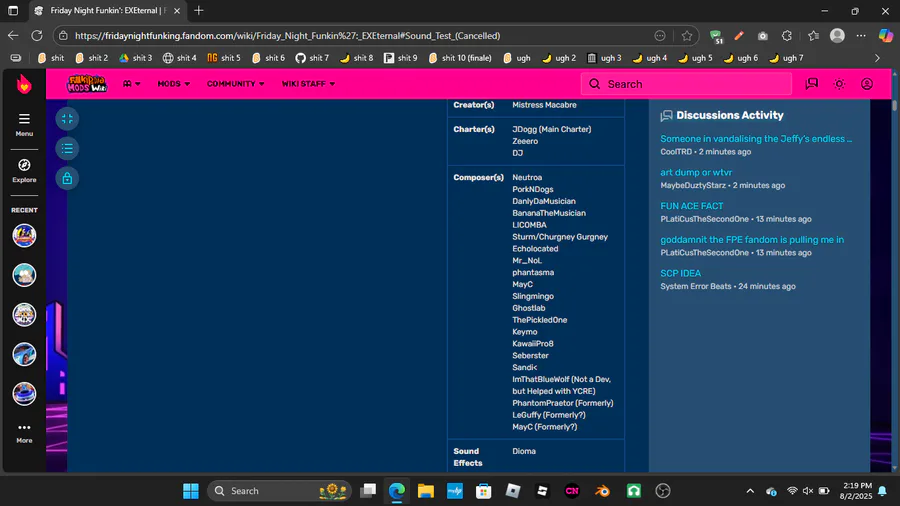Select the 'PhantomPraetor (Formerly)' text

[x=562, y=403]
